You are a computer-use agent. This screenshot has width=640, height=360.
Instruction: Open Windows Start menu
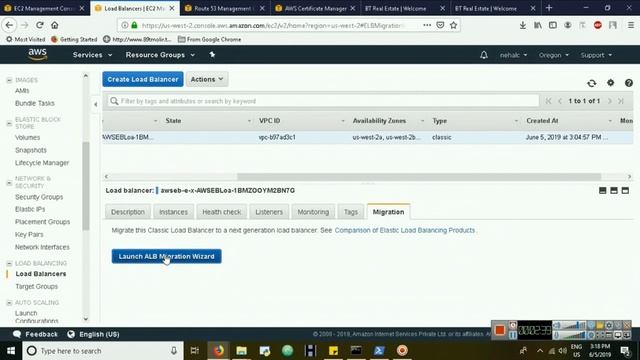tap(11, 351)
